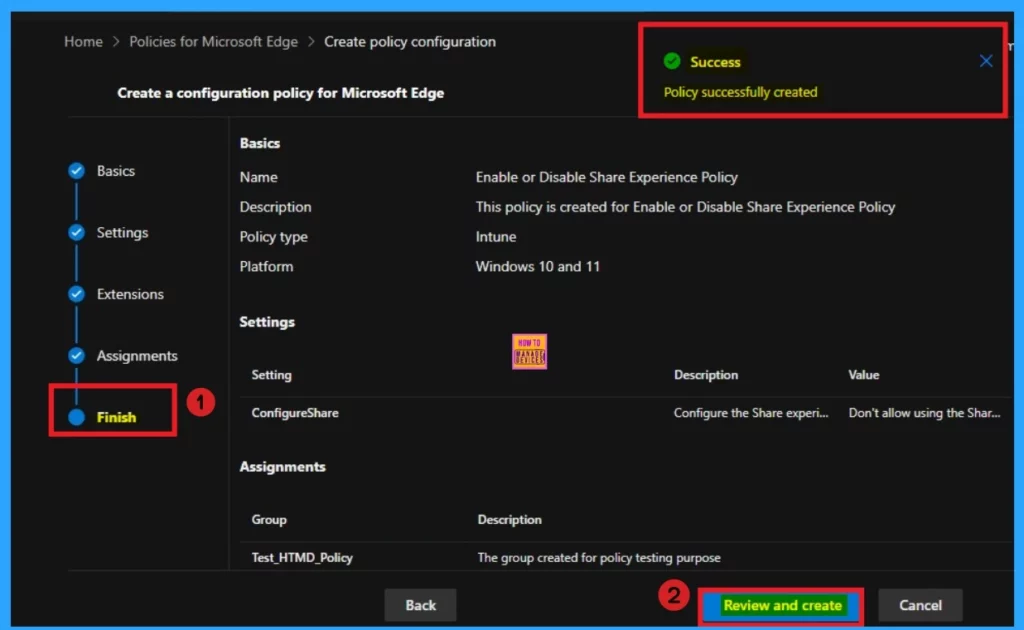
Task: Click policy name 'Enable or Disable Share Experience Policy'
Action: click(606, 177)
